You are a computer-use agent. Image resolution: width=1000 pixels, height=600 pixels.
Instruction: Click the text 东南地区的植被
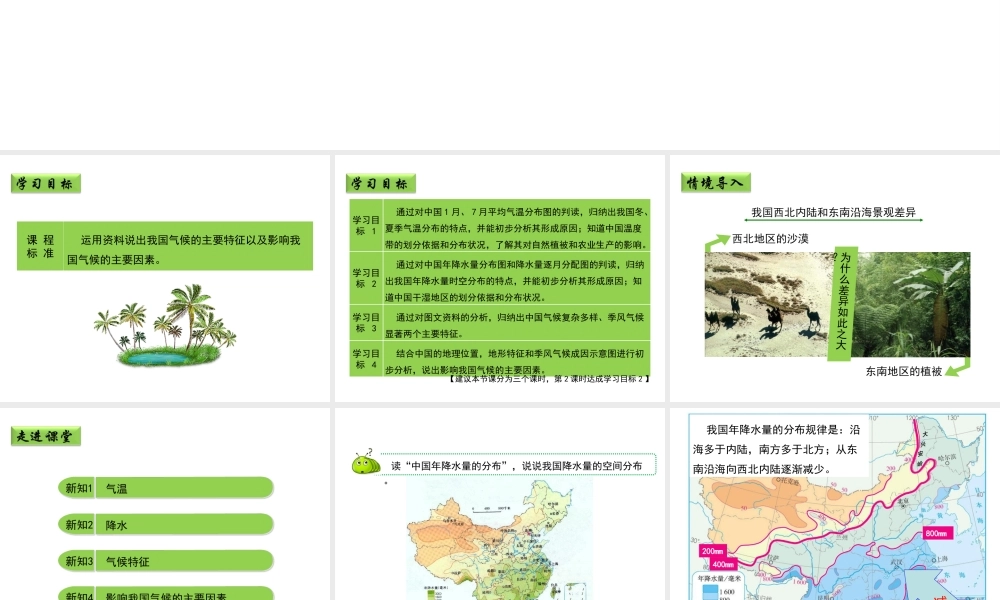tap(904, 371)
